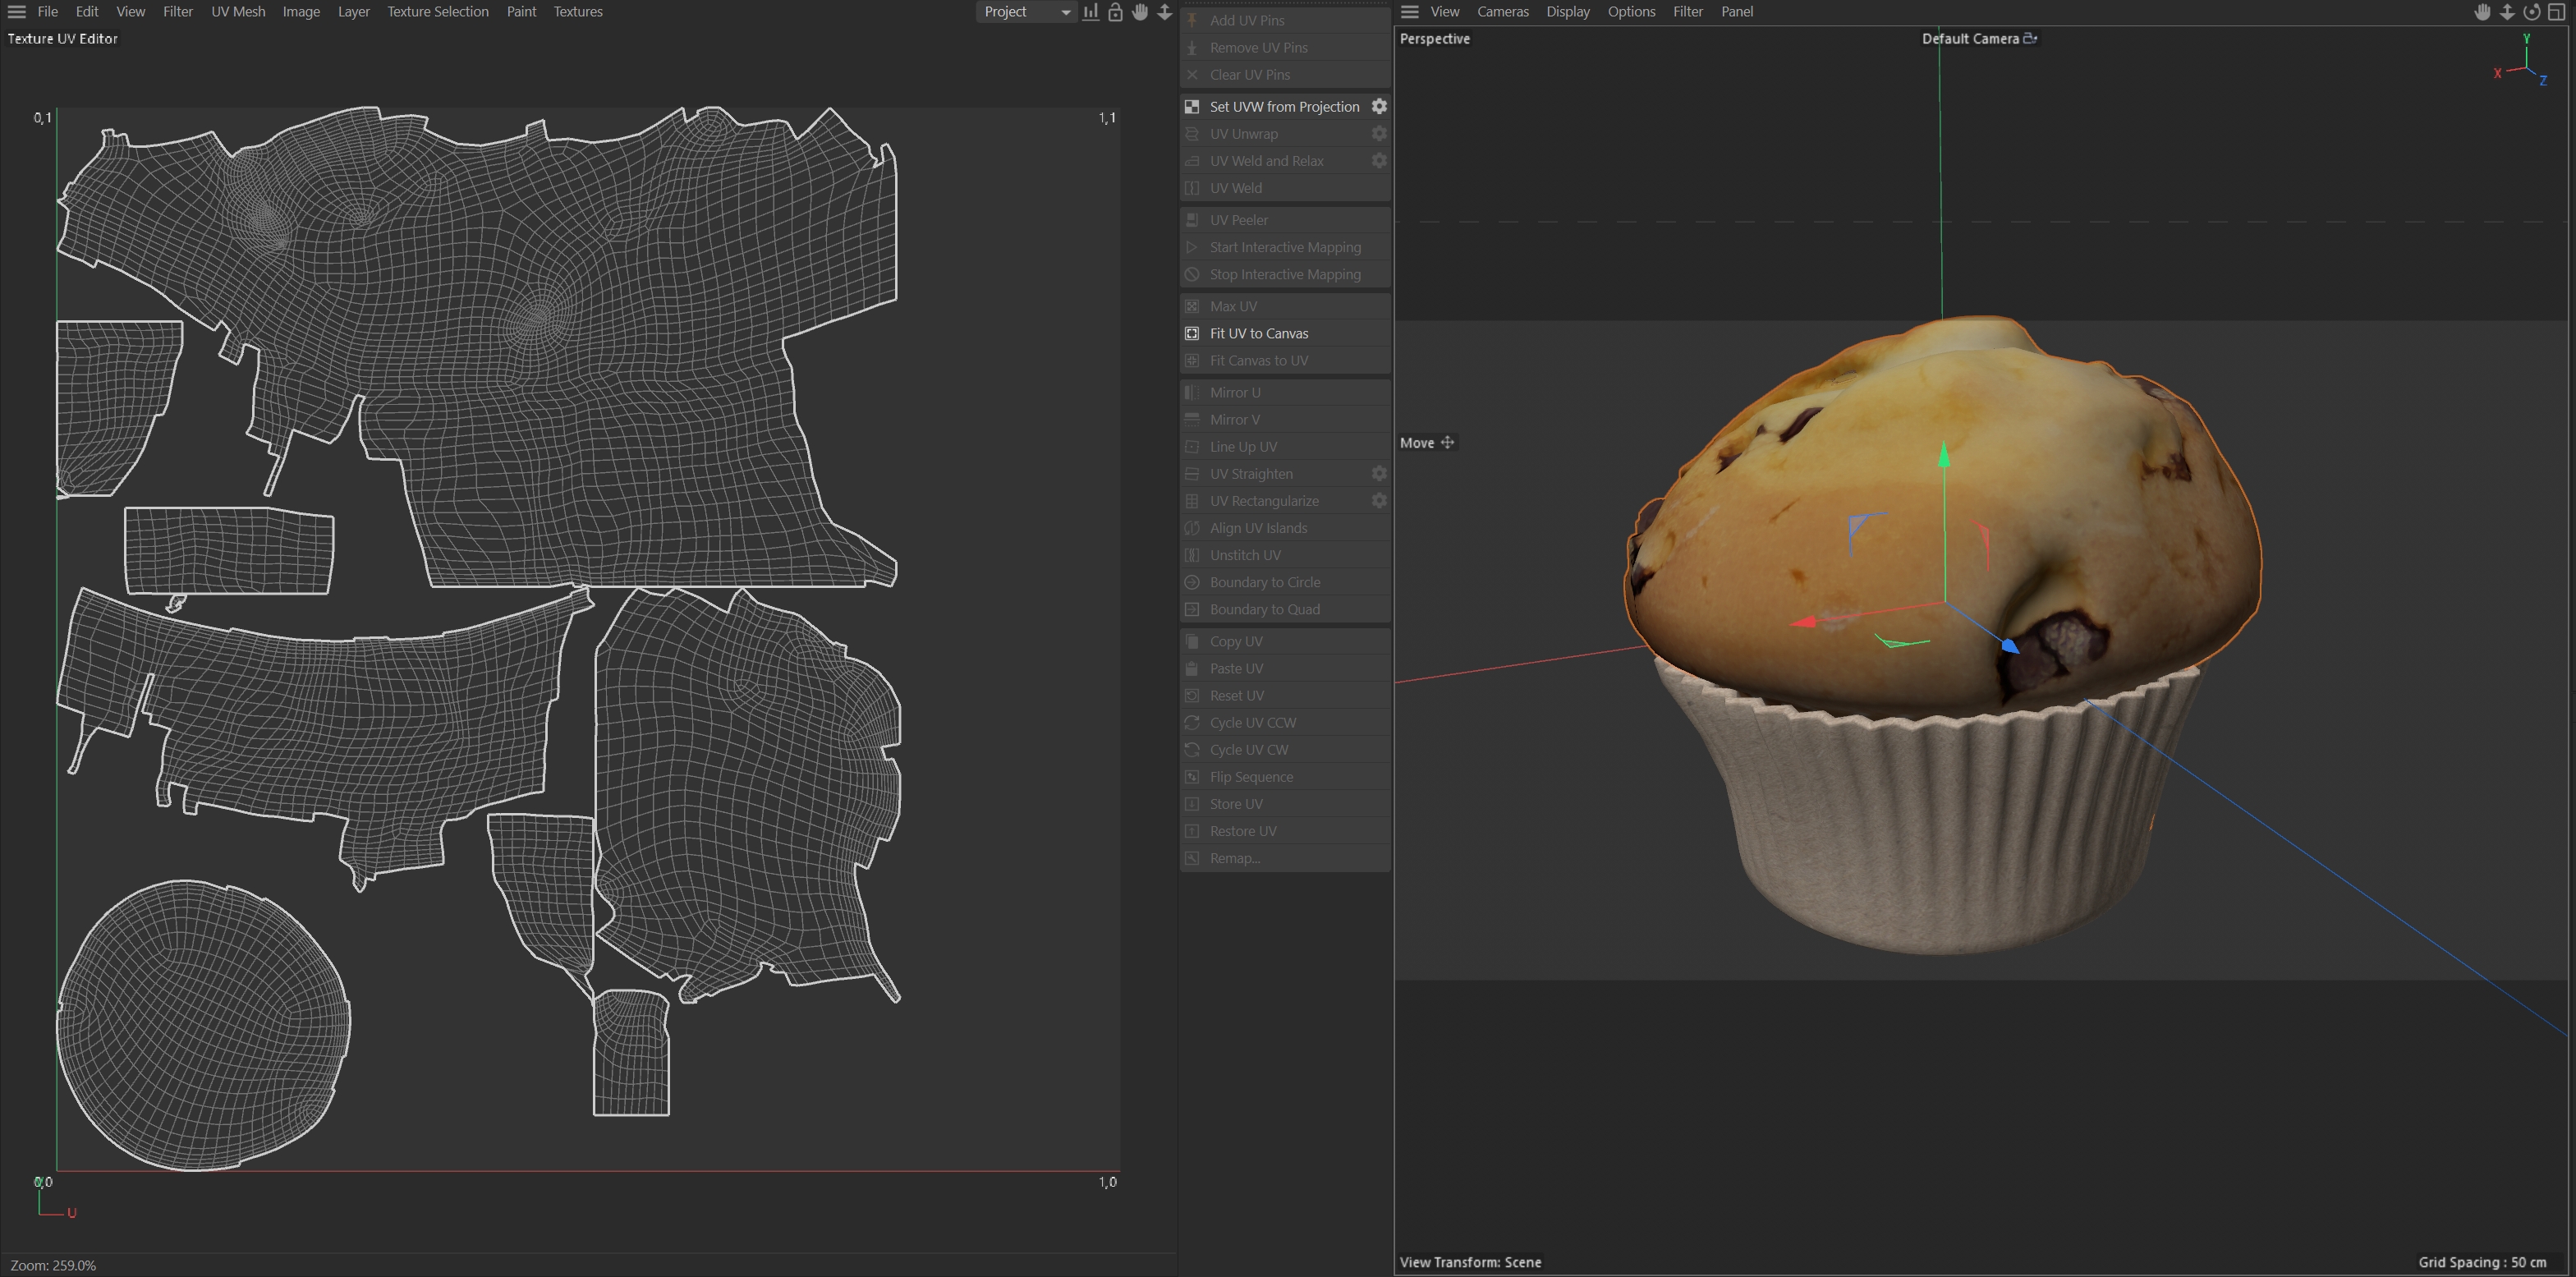This screenshot has height=1277, width=2576.
Task: Open the Cameras menu in viewport
Action: (1502, 12)
